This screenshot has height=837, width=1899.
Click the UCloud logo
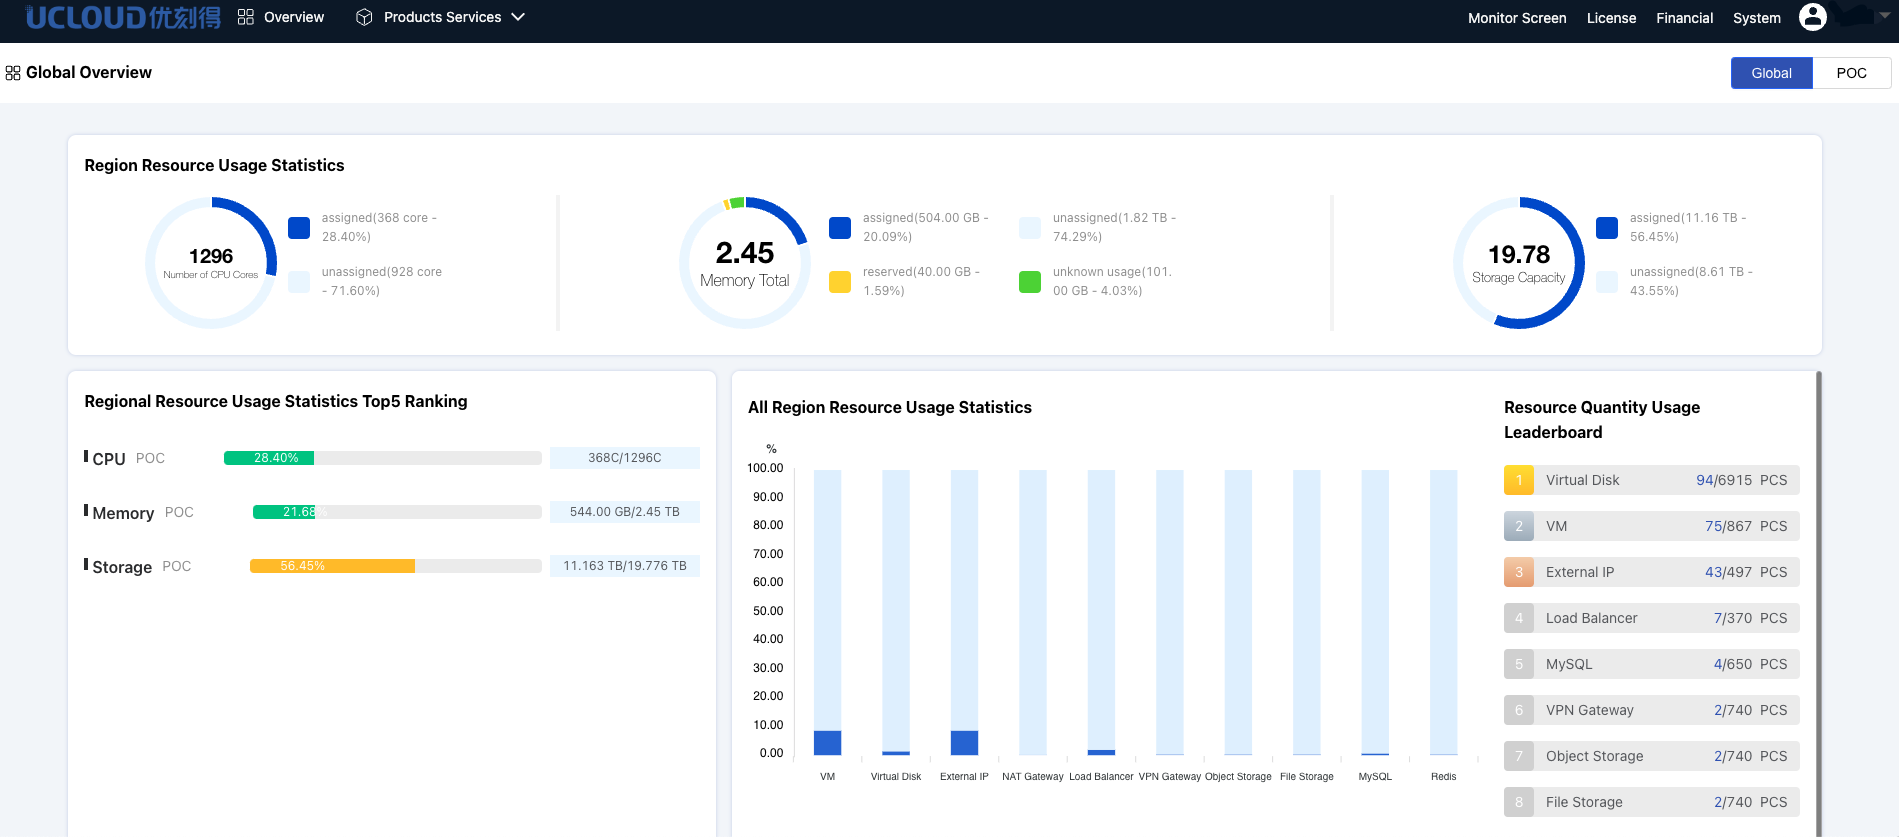click(123, 17)
